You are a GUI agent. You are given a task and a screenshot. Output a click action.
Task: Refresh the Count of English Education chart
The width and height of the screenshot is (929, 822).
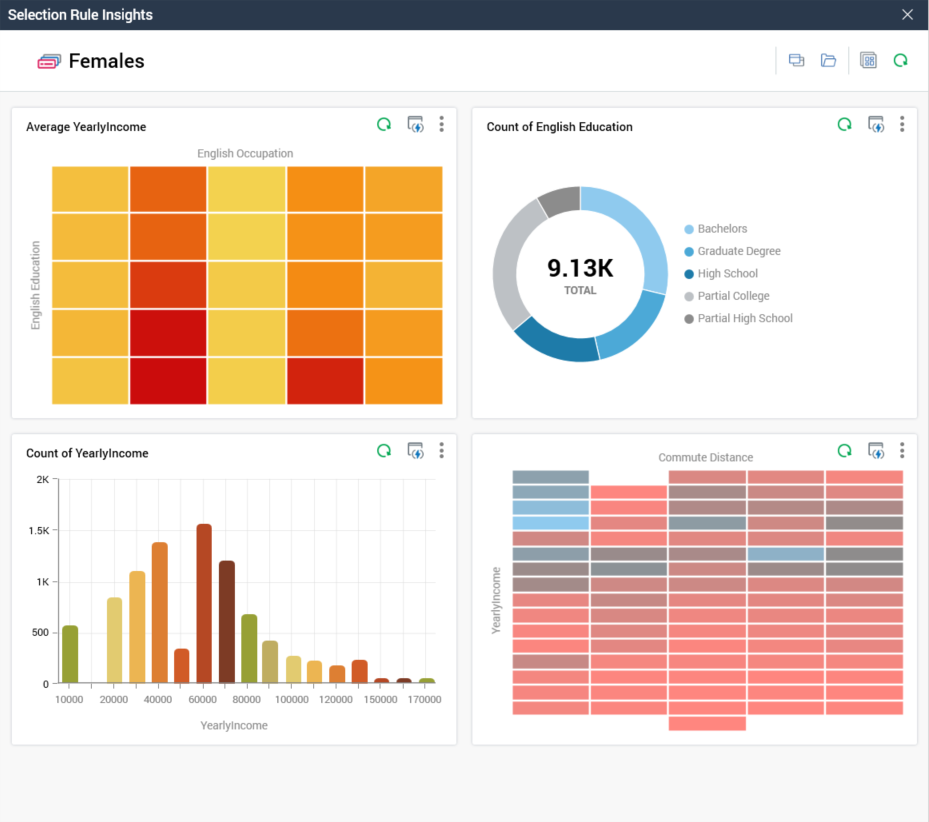point(845,125)
